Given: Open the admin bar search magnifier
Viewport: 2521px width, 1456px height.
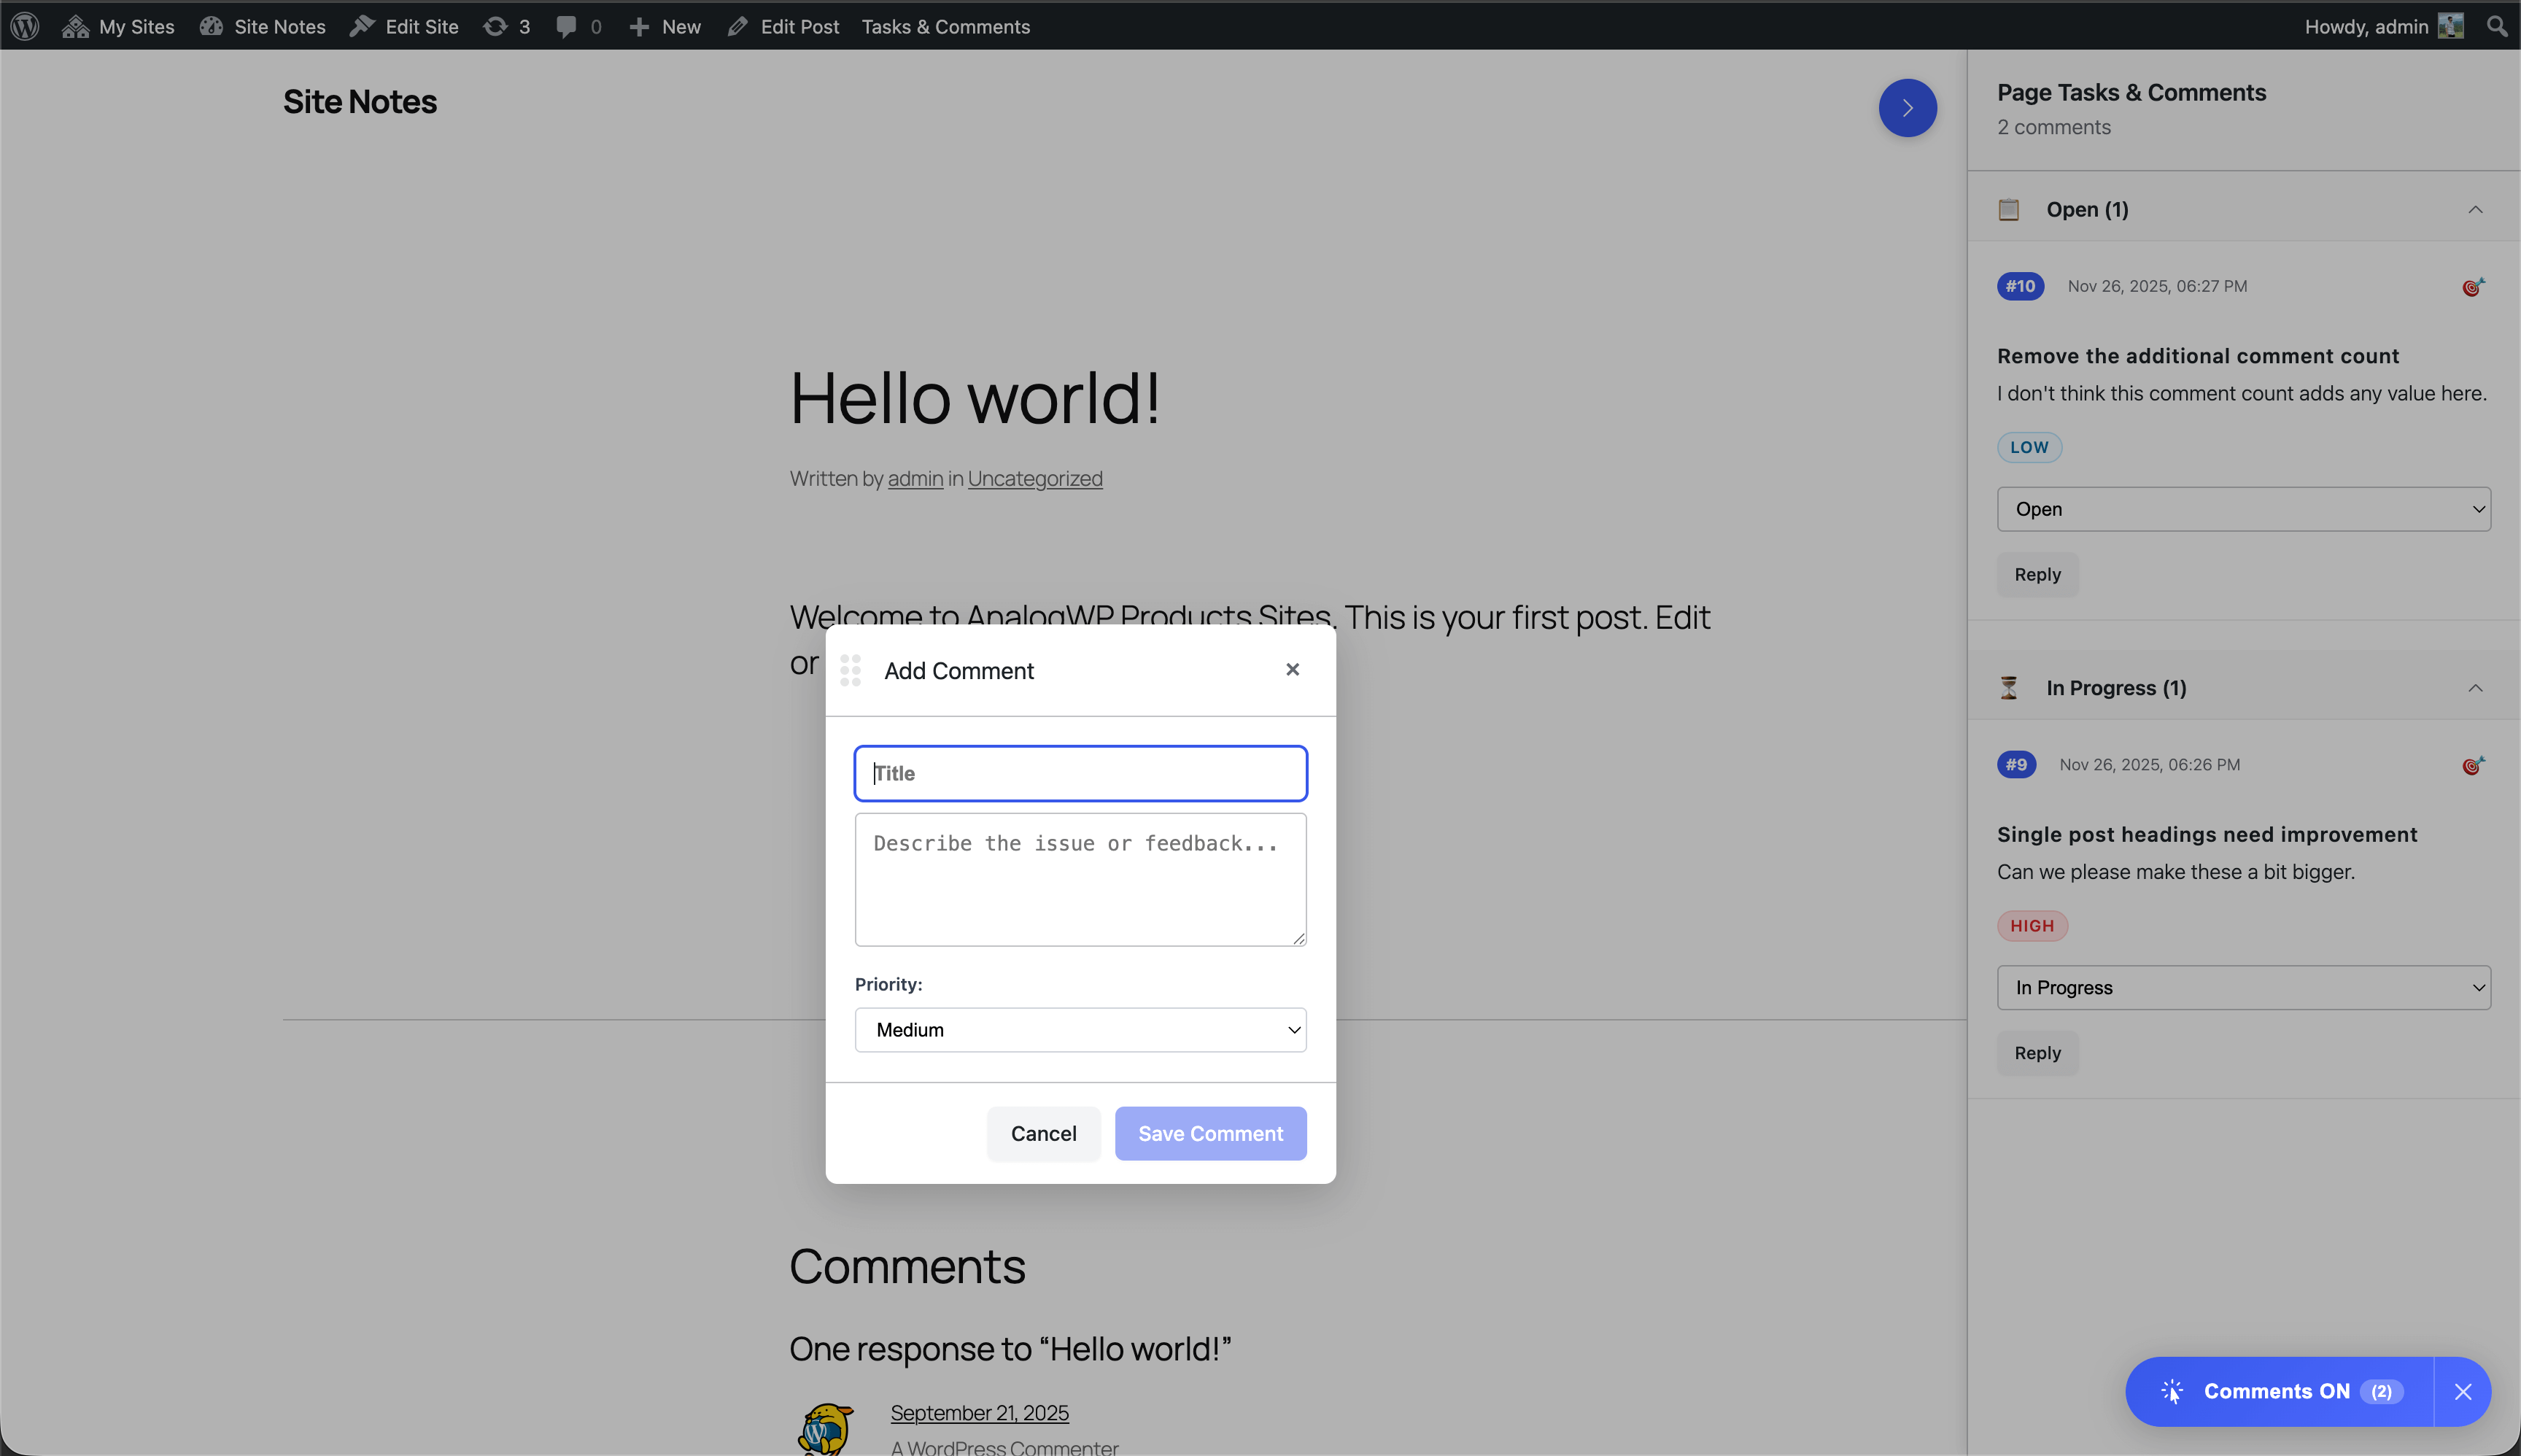Looking at the screenshot, I should point(2496,26).
